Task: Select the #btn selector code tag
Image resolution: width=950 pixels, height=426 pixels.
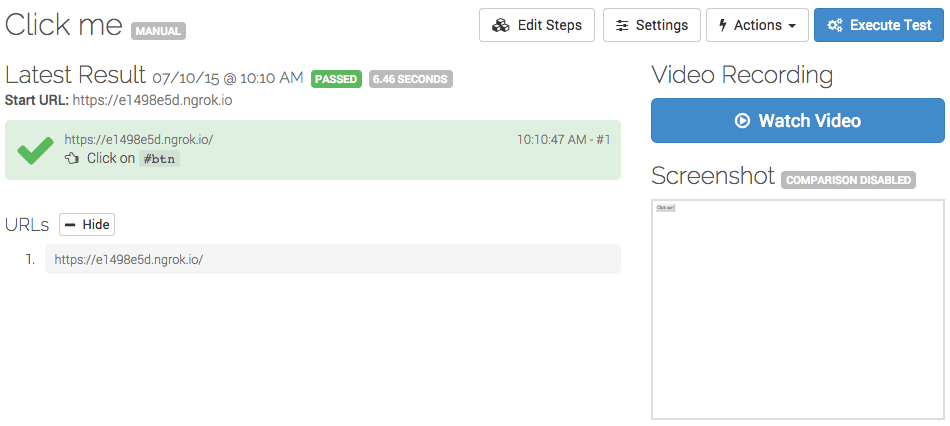Action: click(x=159, y=159)
